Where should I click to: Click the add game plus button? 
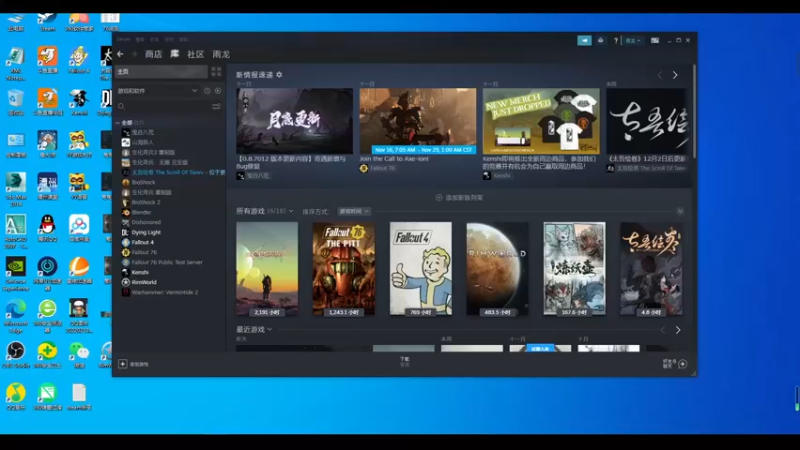tap(122, 364)
